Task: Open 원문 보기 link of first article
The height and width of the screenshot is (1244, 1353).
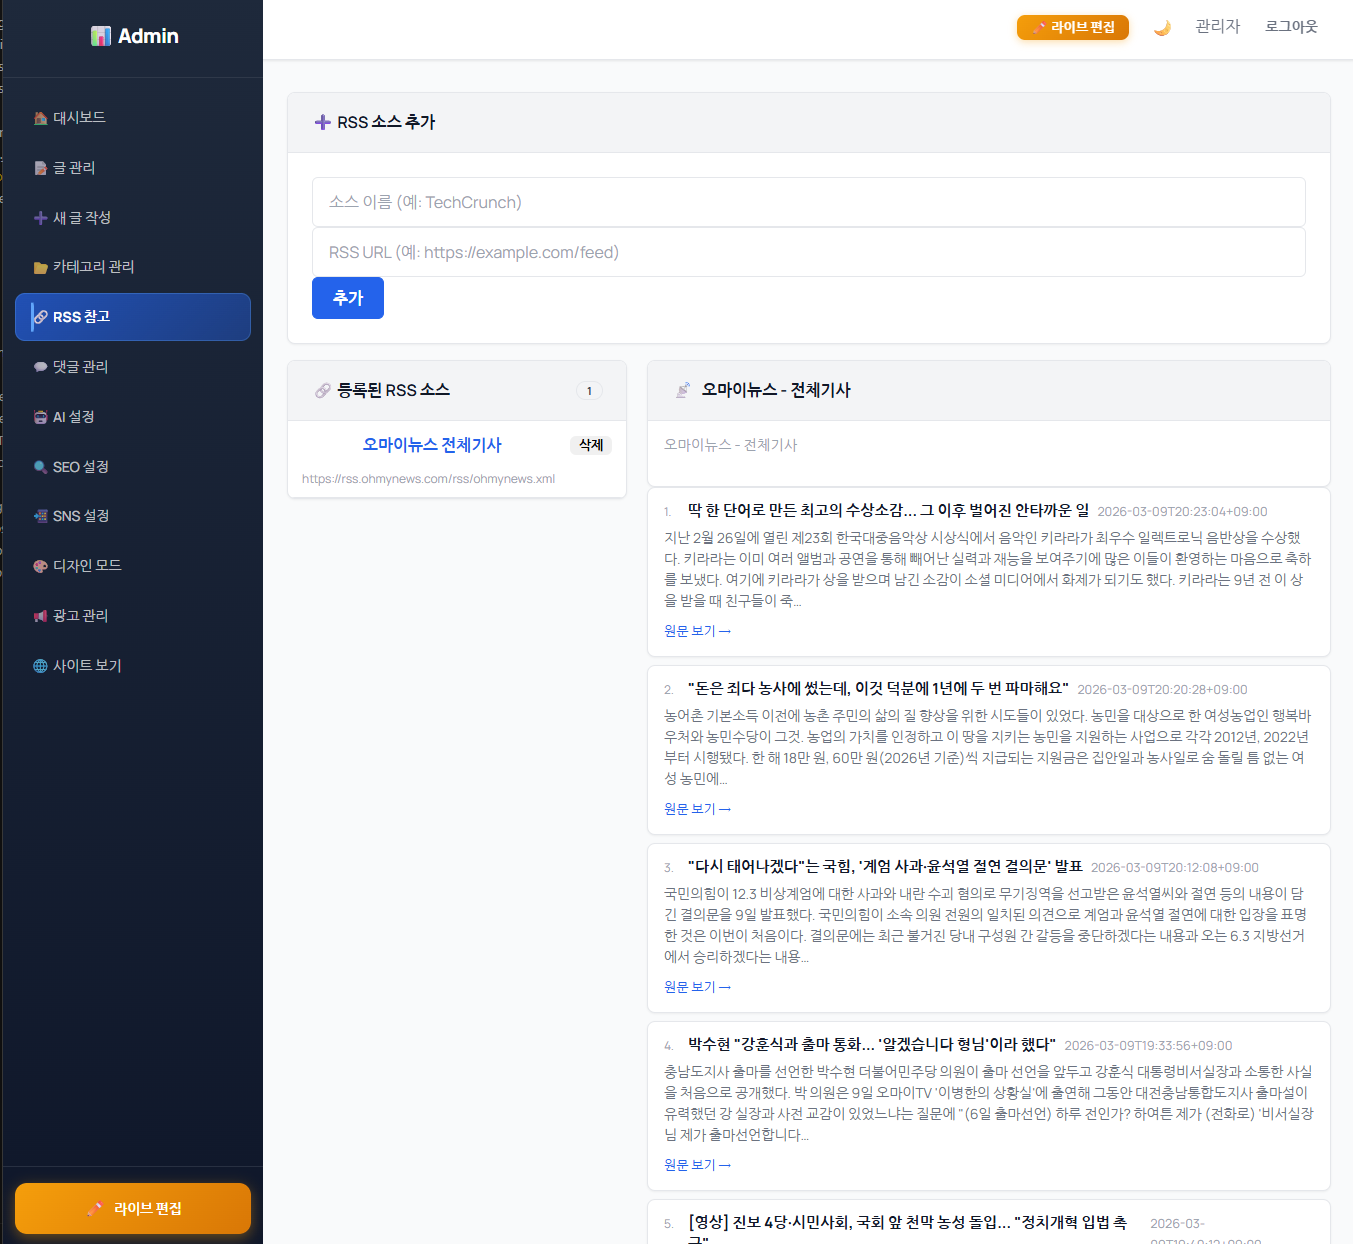Action: [697, 631]
